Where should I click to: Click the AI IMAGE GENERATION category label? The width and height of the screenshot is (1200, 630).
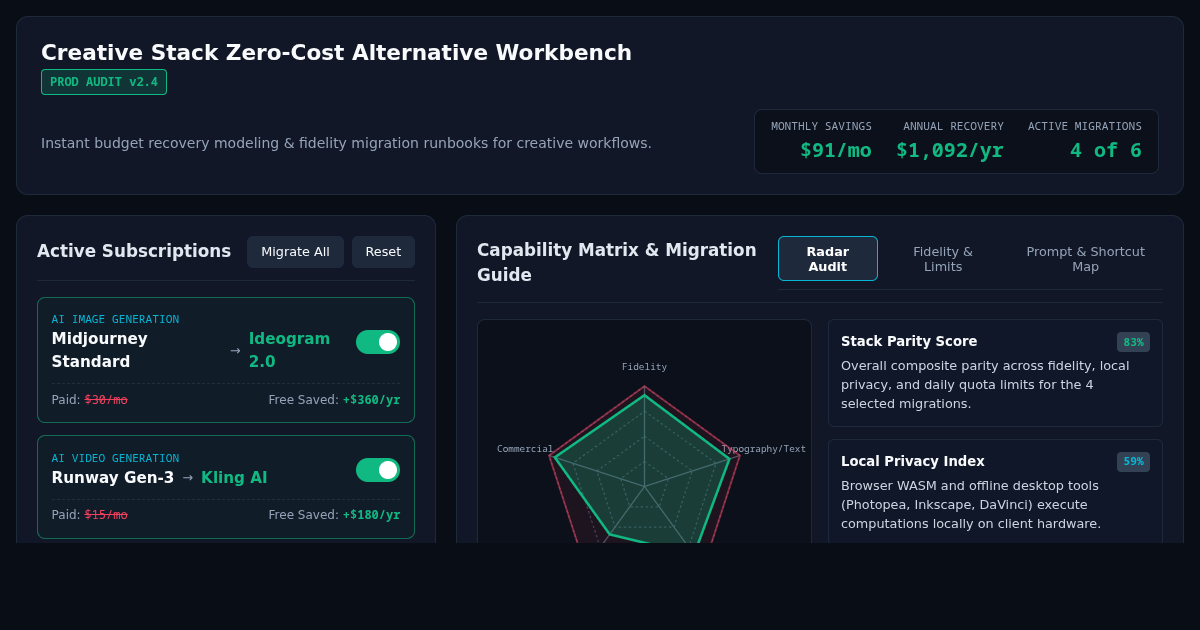(x=116, y=320)
